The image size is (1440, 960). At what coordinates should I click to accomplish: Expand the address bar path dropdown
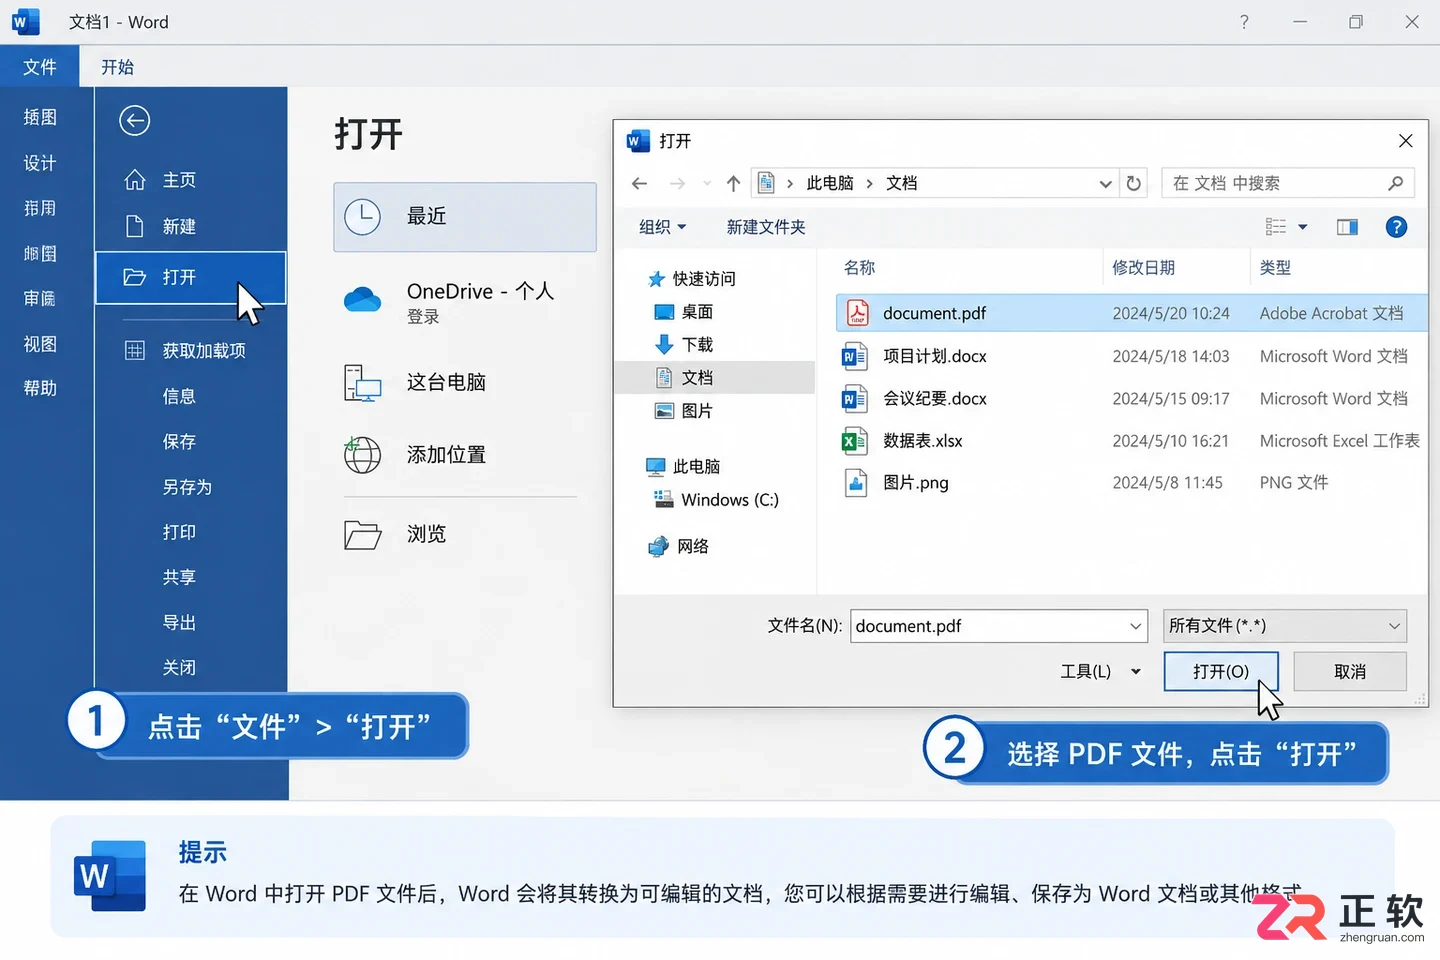pyautogui.click(x=1105, y=183)
